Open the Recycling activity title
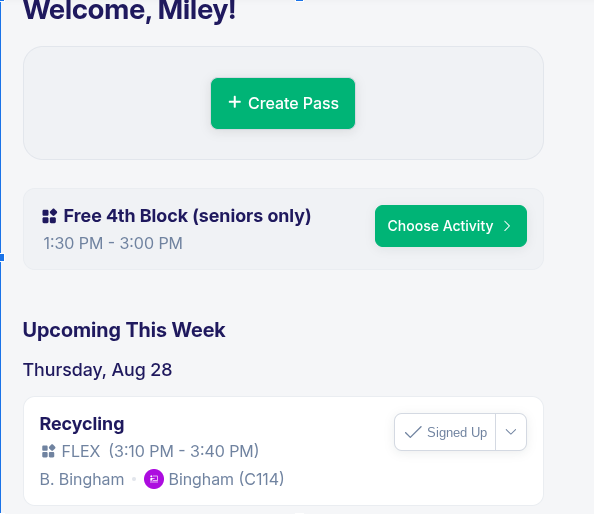This screenshot has height=514, width=594. coord(82,424)
